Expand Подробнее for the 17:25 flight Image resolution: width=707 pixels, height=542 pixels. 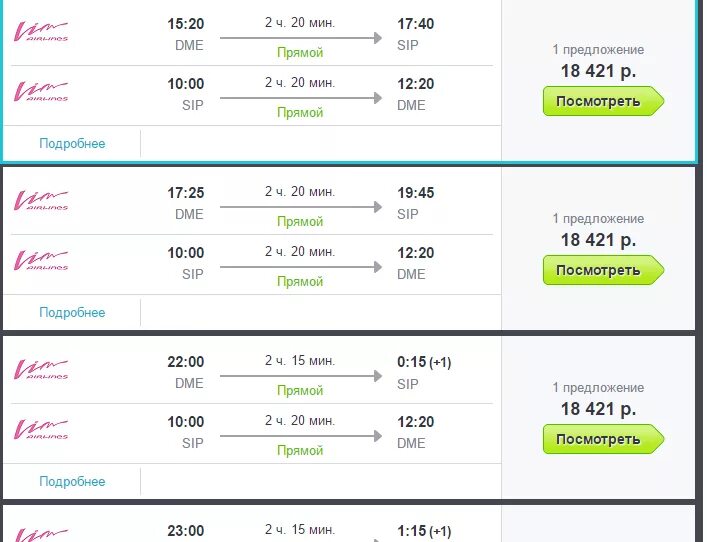tap(72, 312)
